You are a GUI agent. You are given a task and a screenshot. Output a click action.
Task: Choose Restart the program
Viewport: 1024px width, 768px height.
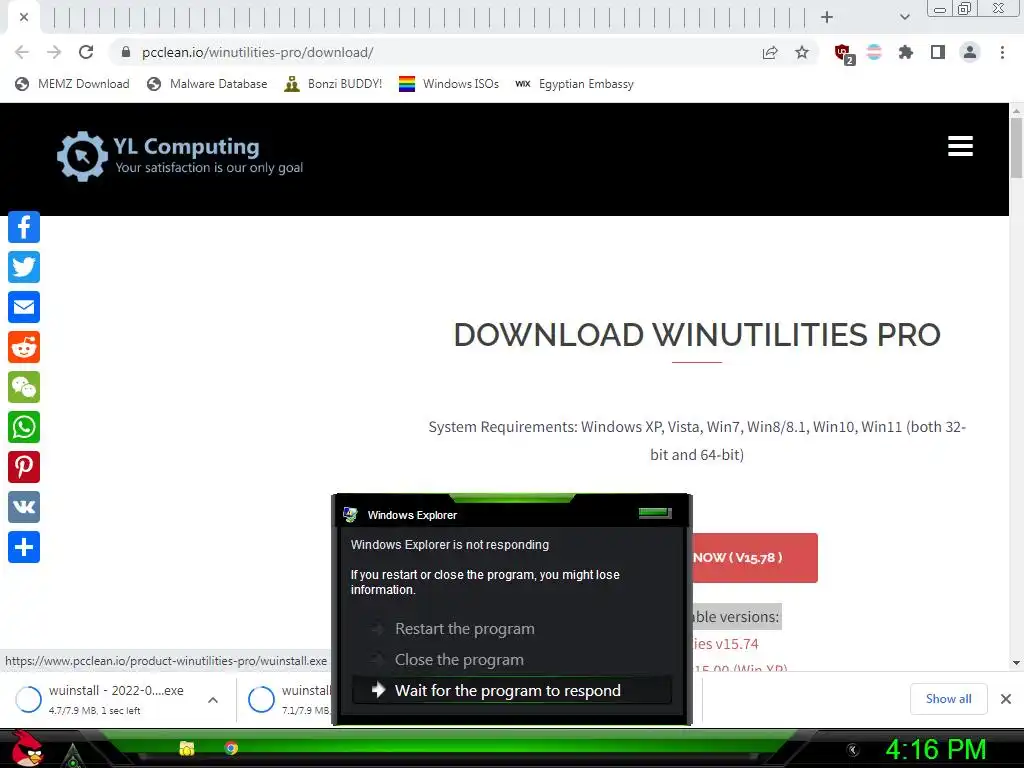[464, 629]
